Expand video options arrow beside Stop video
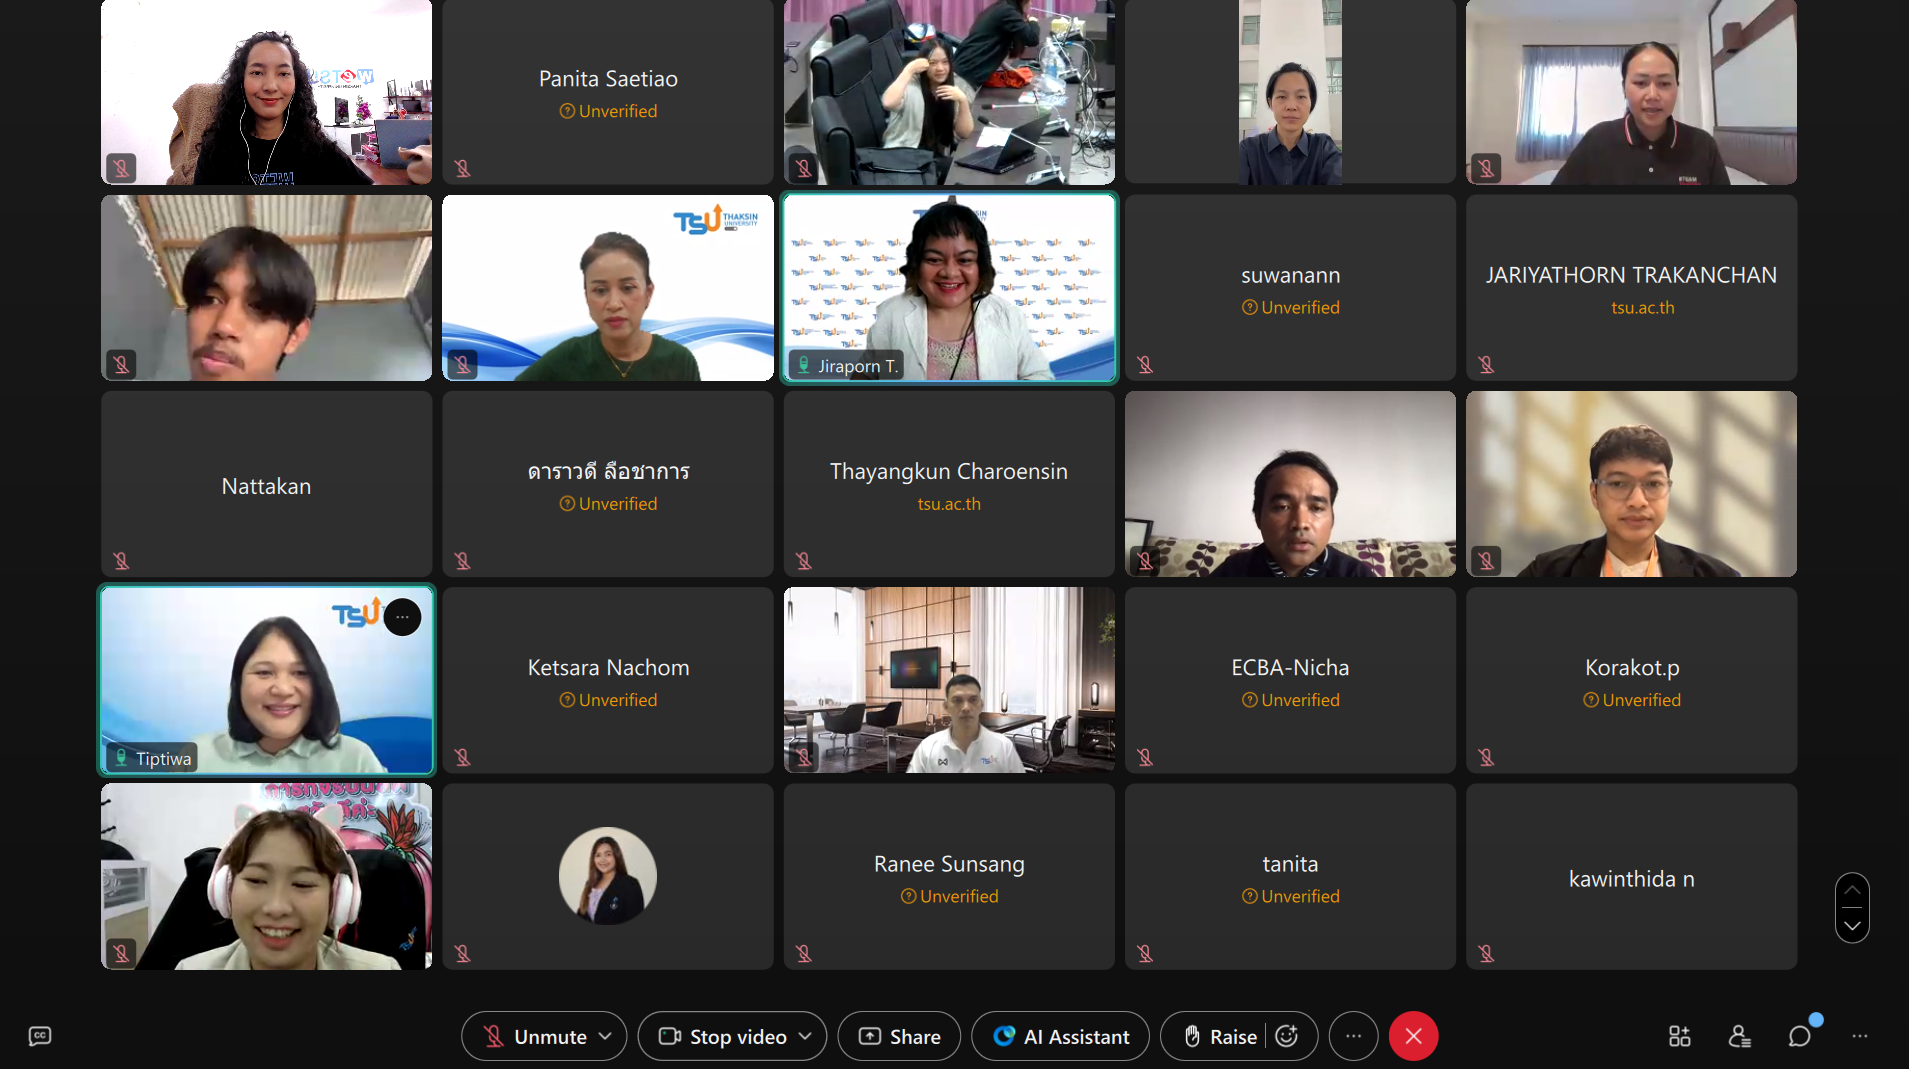This screenshot has height=1069, width=1909. [805, 1036]
